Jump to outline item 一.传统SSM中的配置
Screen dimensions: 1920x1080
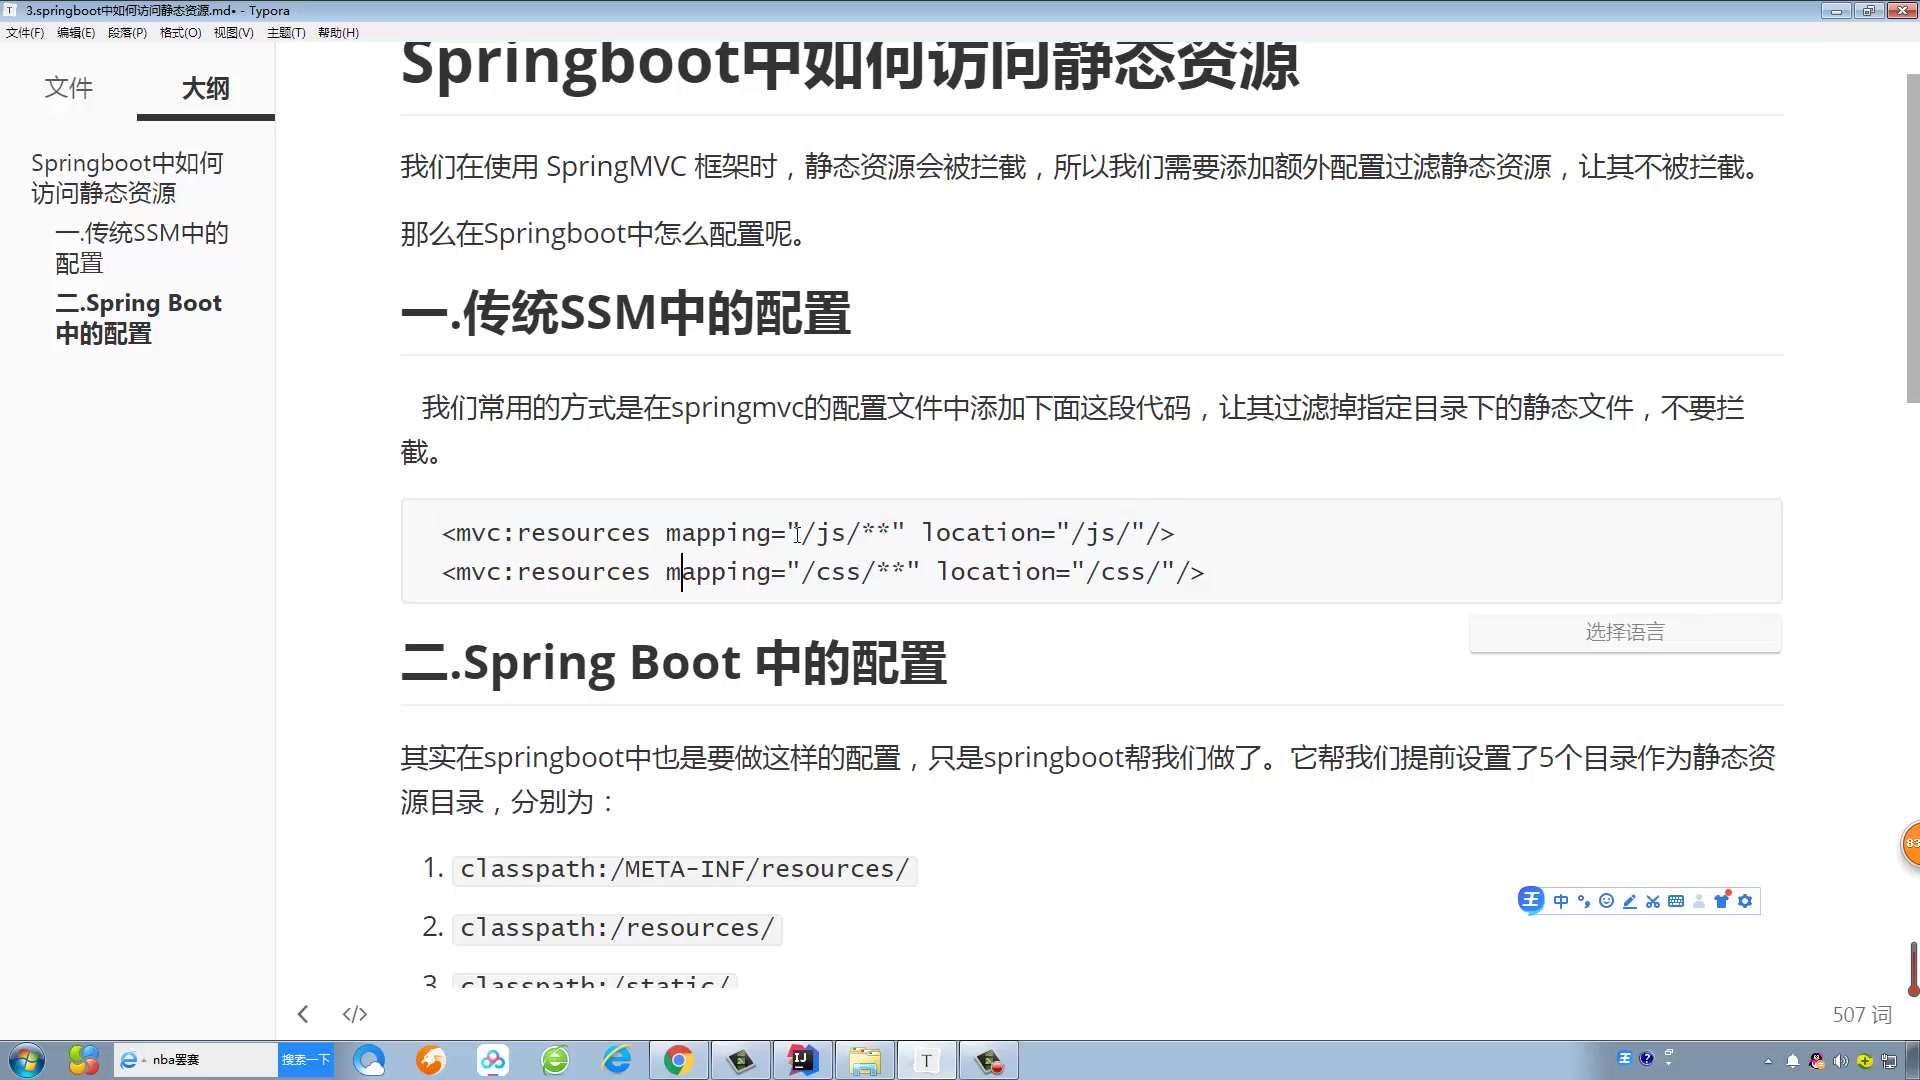click(142, 248)
